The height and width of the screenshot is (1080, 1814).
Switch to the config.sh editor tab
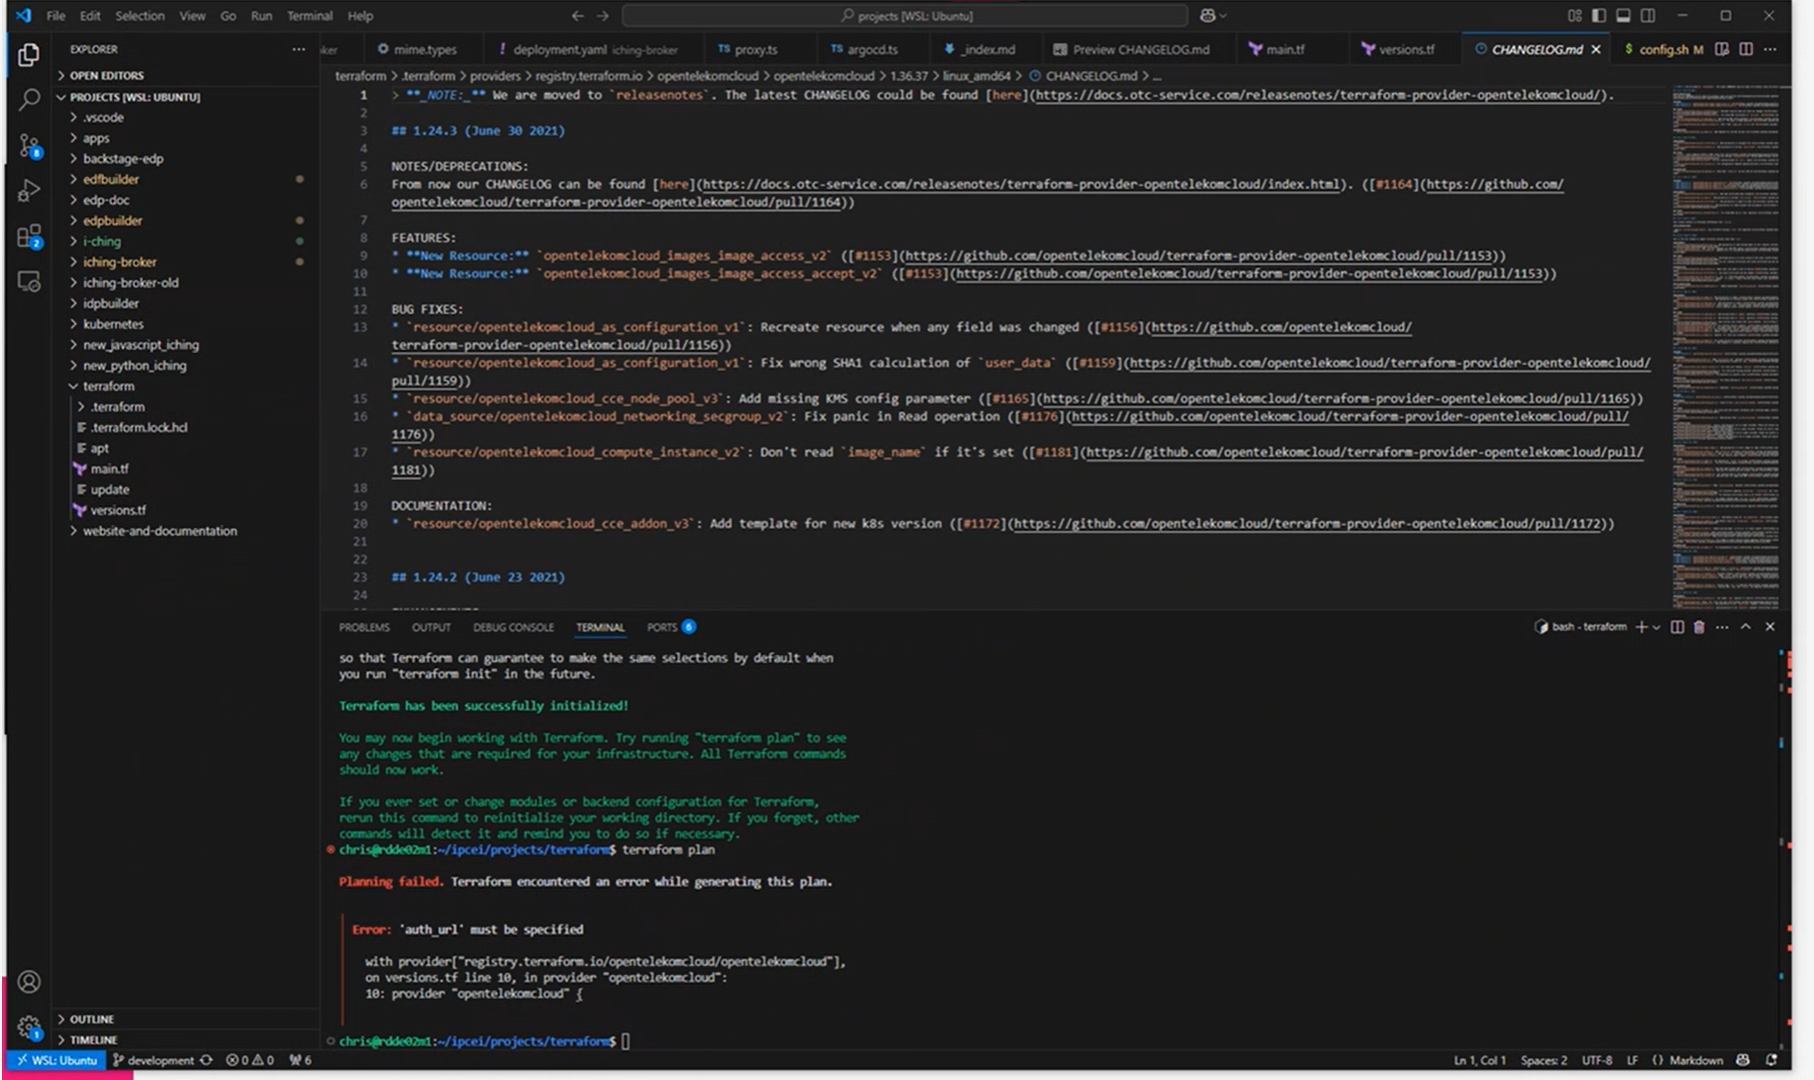(x=1663, y=49)
